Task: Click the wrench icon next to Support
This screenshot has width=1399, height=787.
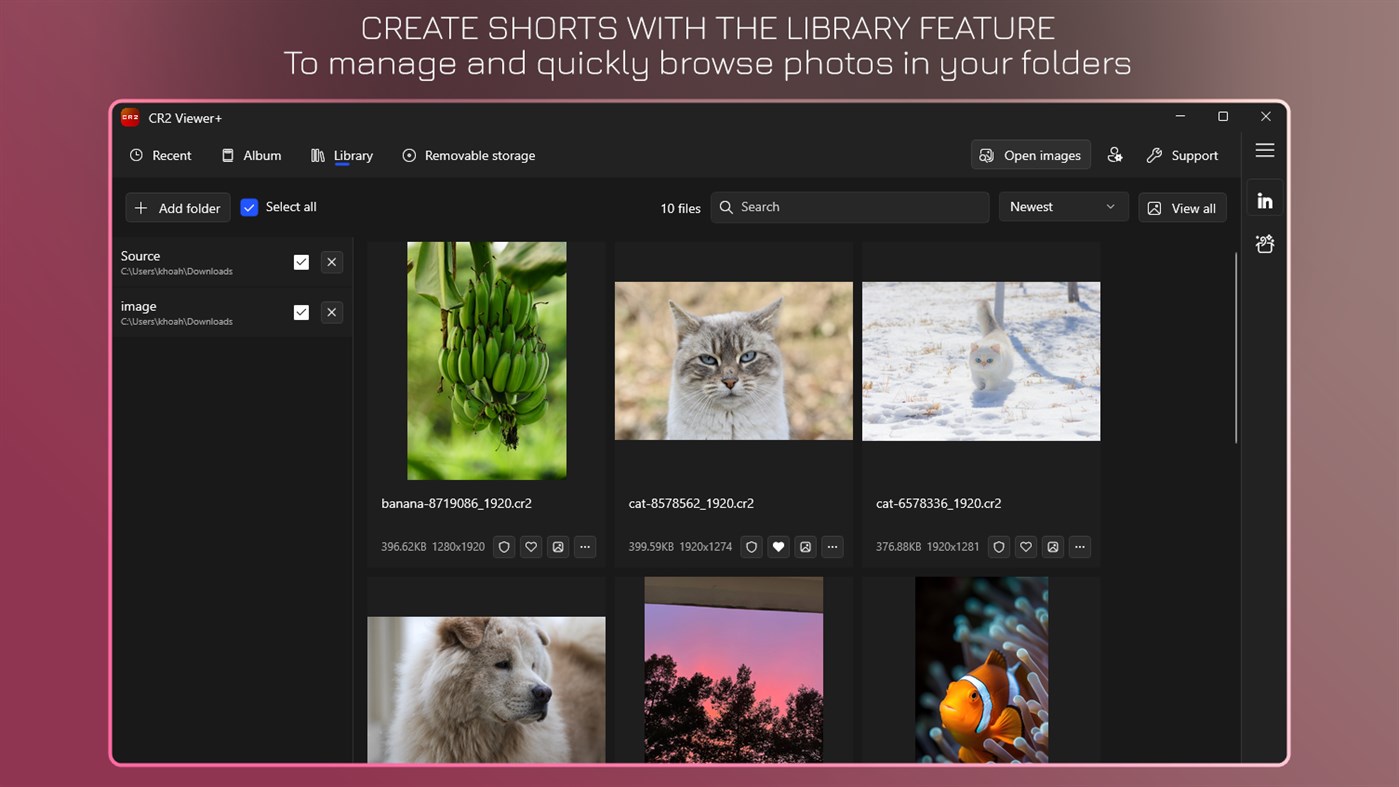Action: point(1158,155)
